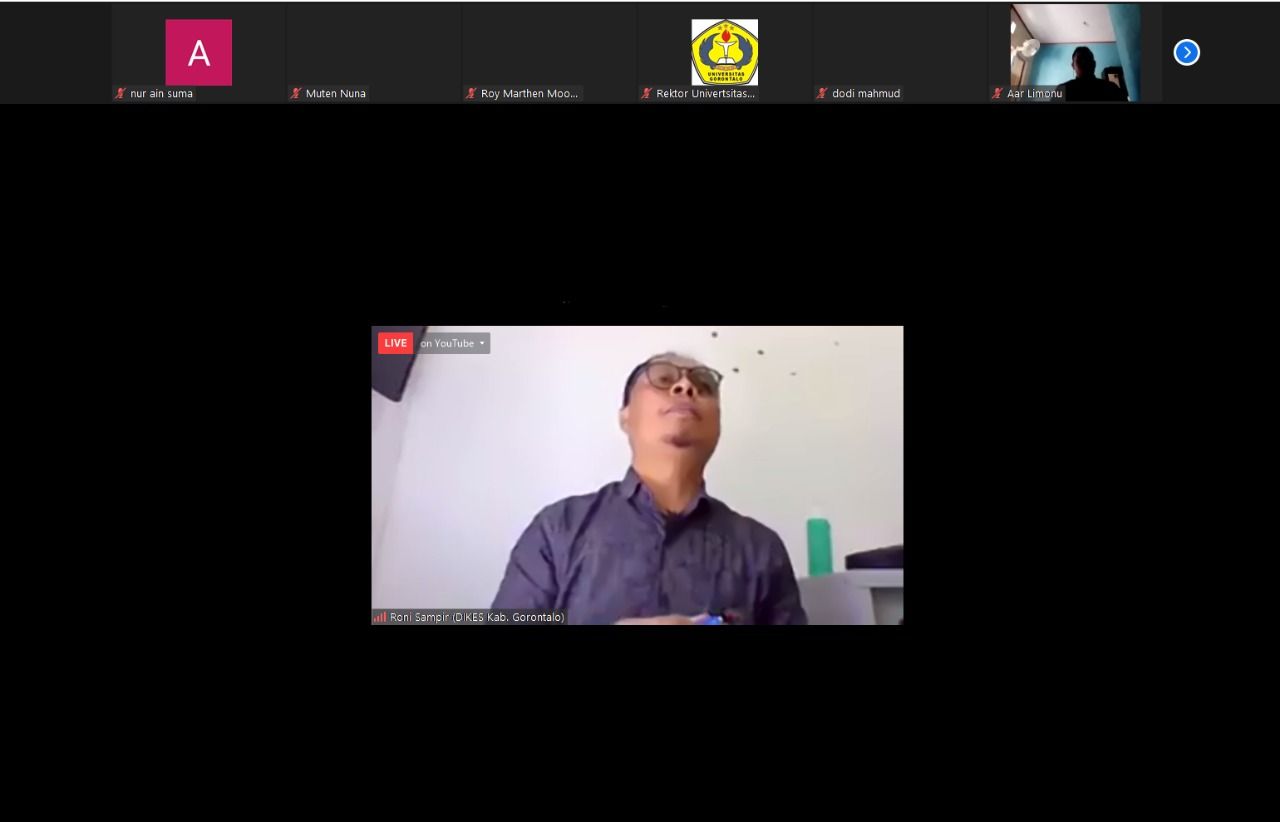Click Roy Marthen's muted microphone icon

471,94
